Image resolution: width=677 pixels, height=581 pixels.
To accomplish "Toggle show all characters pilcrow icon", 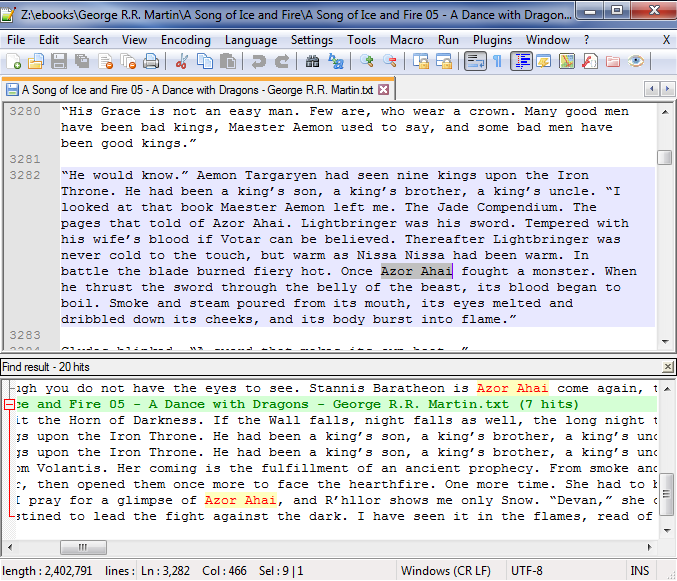I will (498, 61).
